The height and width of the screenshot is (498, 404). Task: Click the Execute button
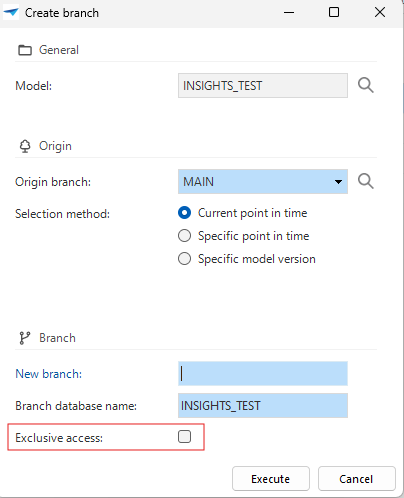pyautogui.click(x=271, y=479)
